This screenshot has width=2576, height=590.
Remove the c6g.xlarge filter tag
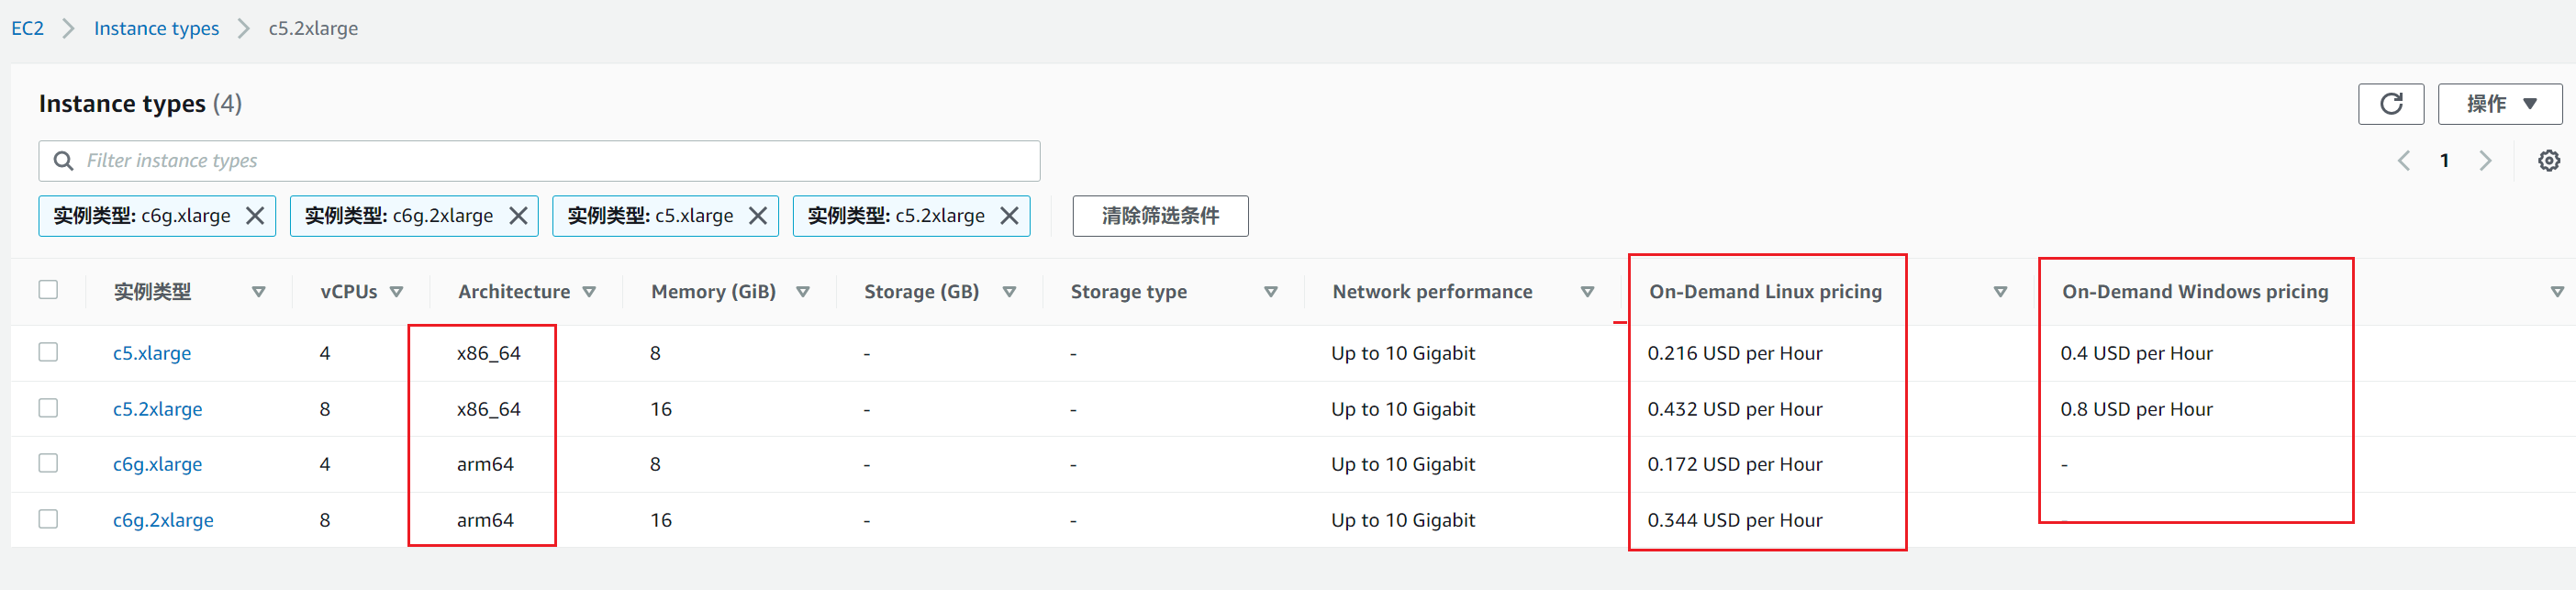pos(255,215)
